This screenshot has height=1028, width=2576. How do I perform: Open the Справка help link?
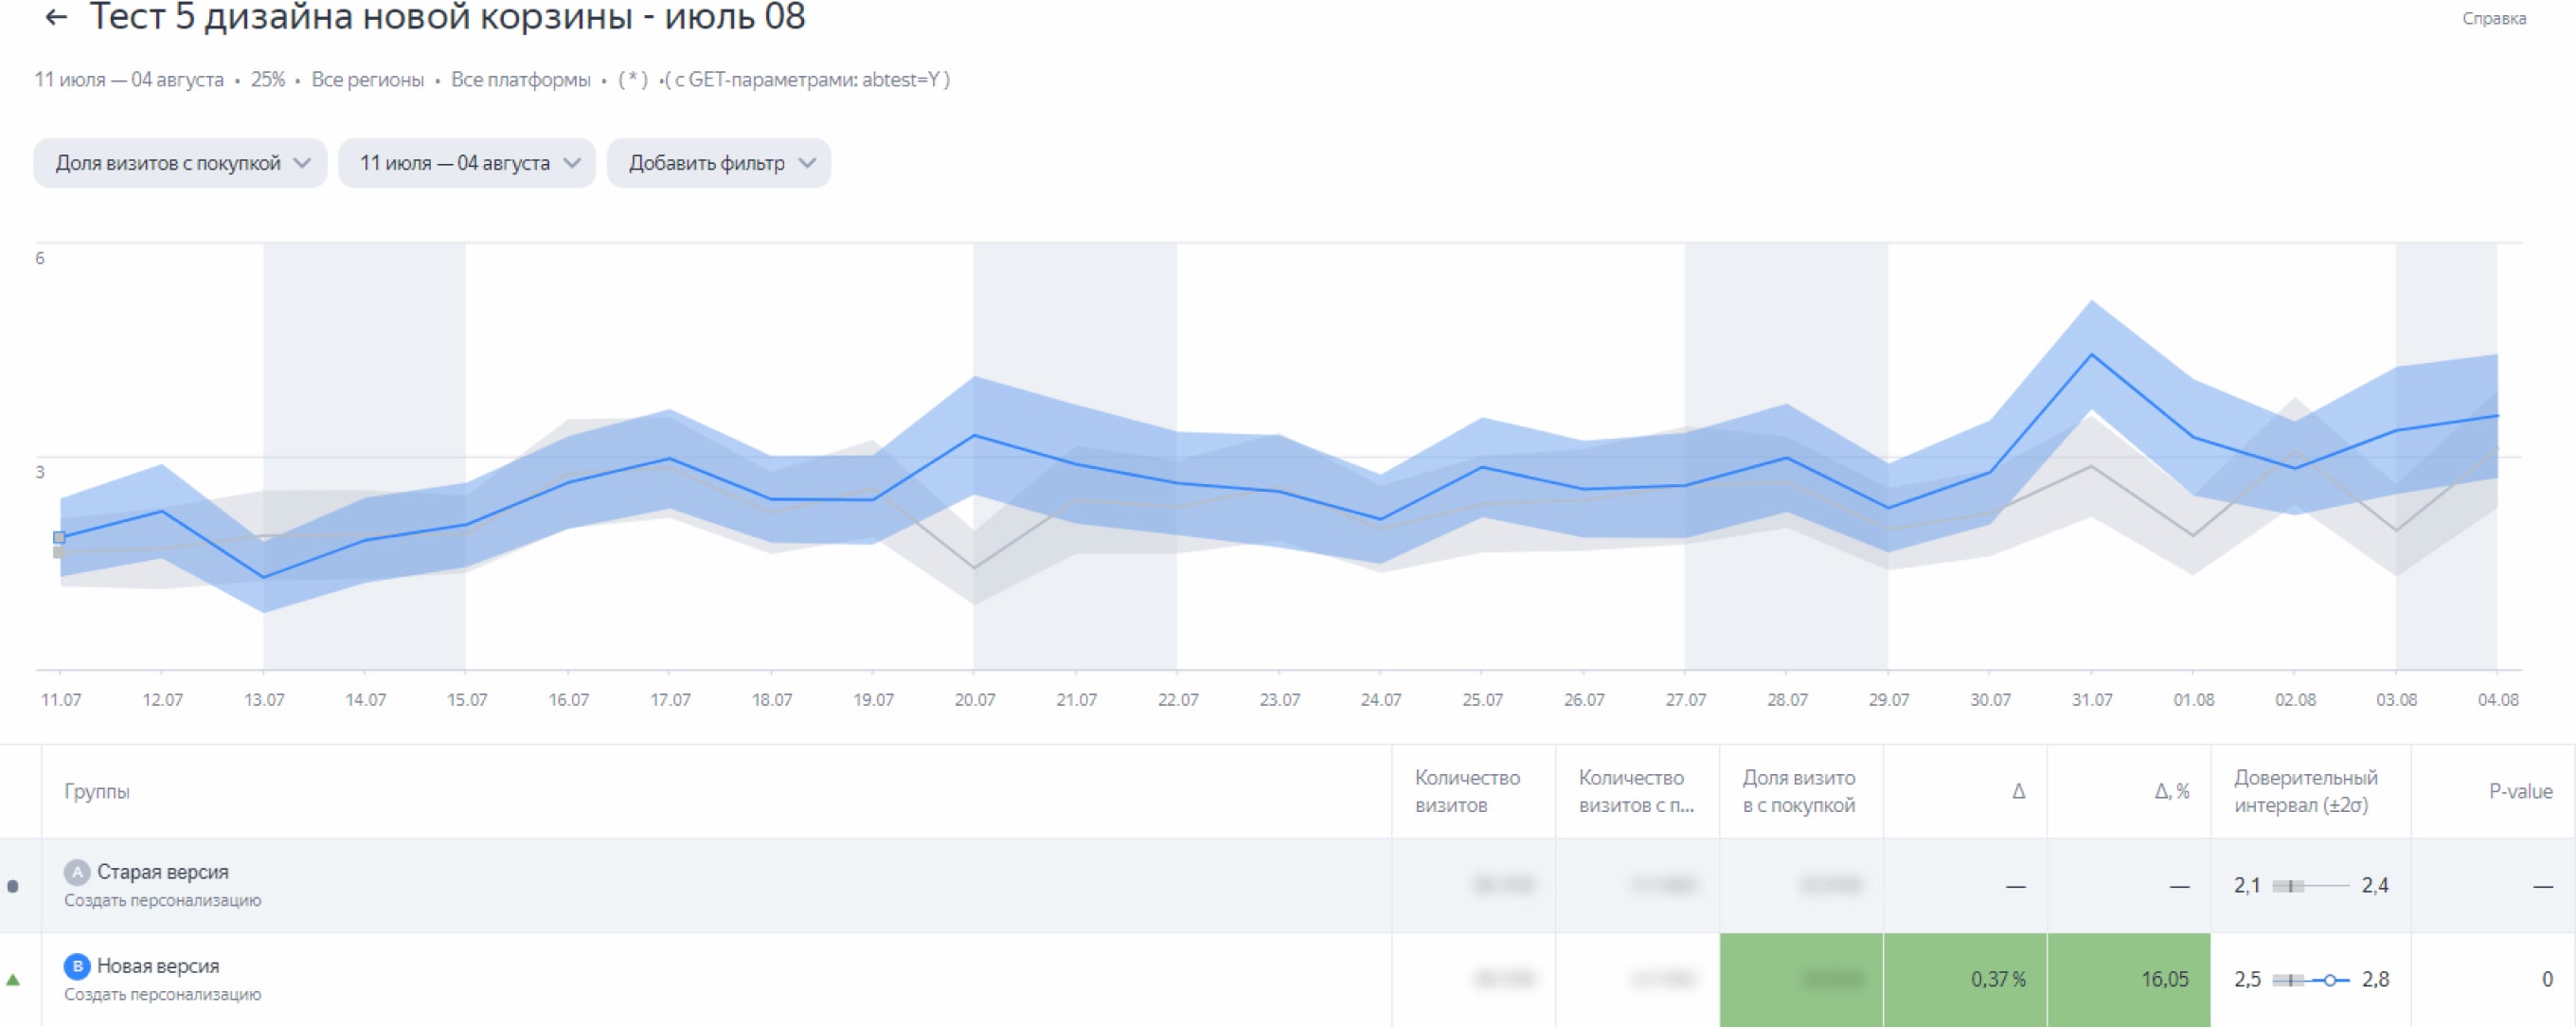2493,18
